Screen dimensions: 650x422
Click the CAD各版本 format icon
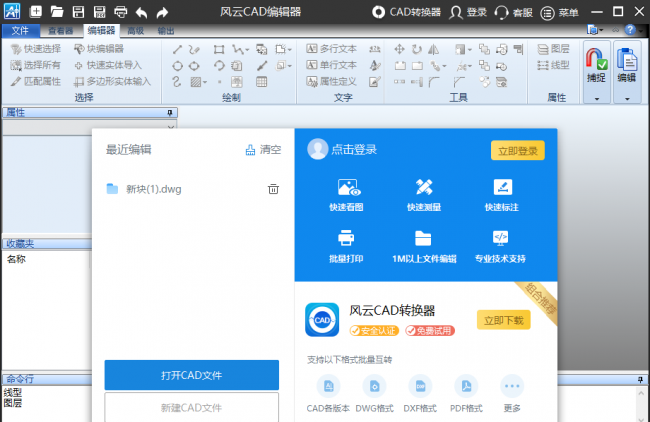(x=328, y=386)
